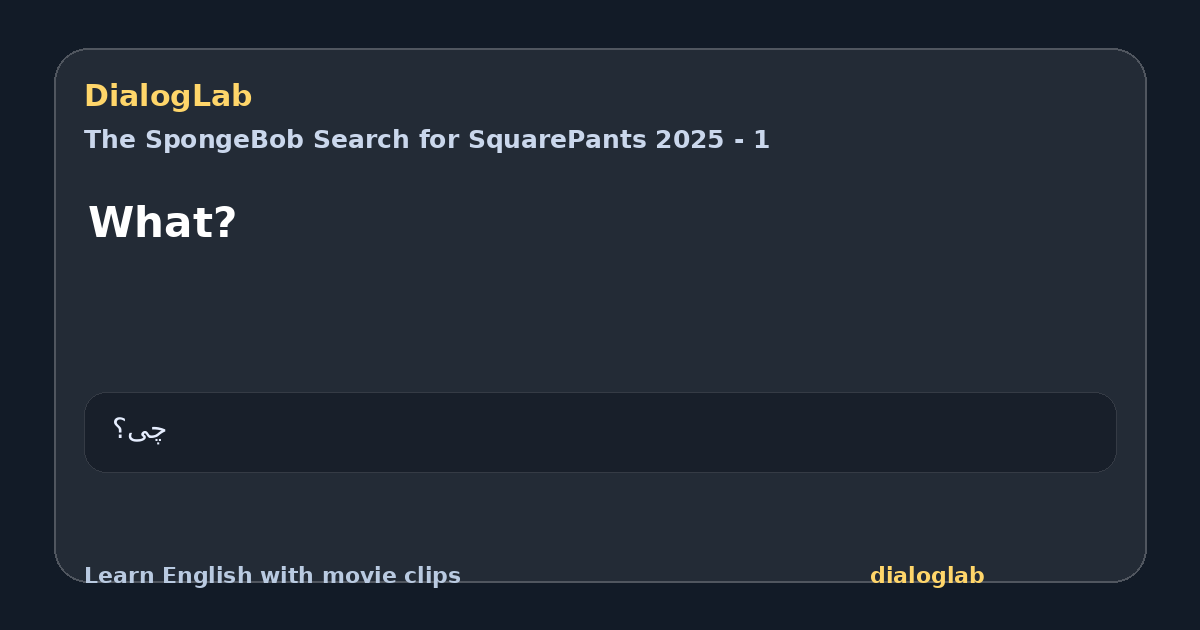Image resolution: width=1200 pixels, height=630 pixels.
Task: Select the SpongeBob movie title line
Action: click(x=427, y=140)
